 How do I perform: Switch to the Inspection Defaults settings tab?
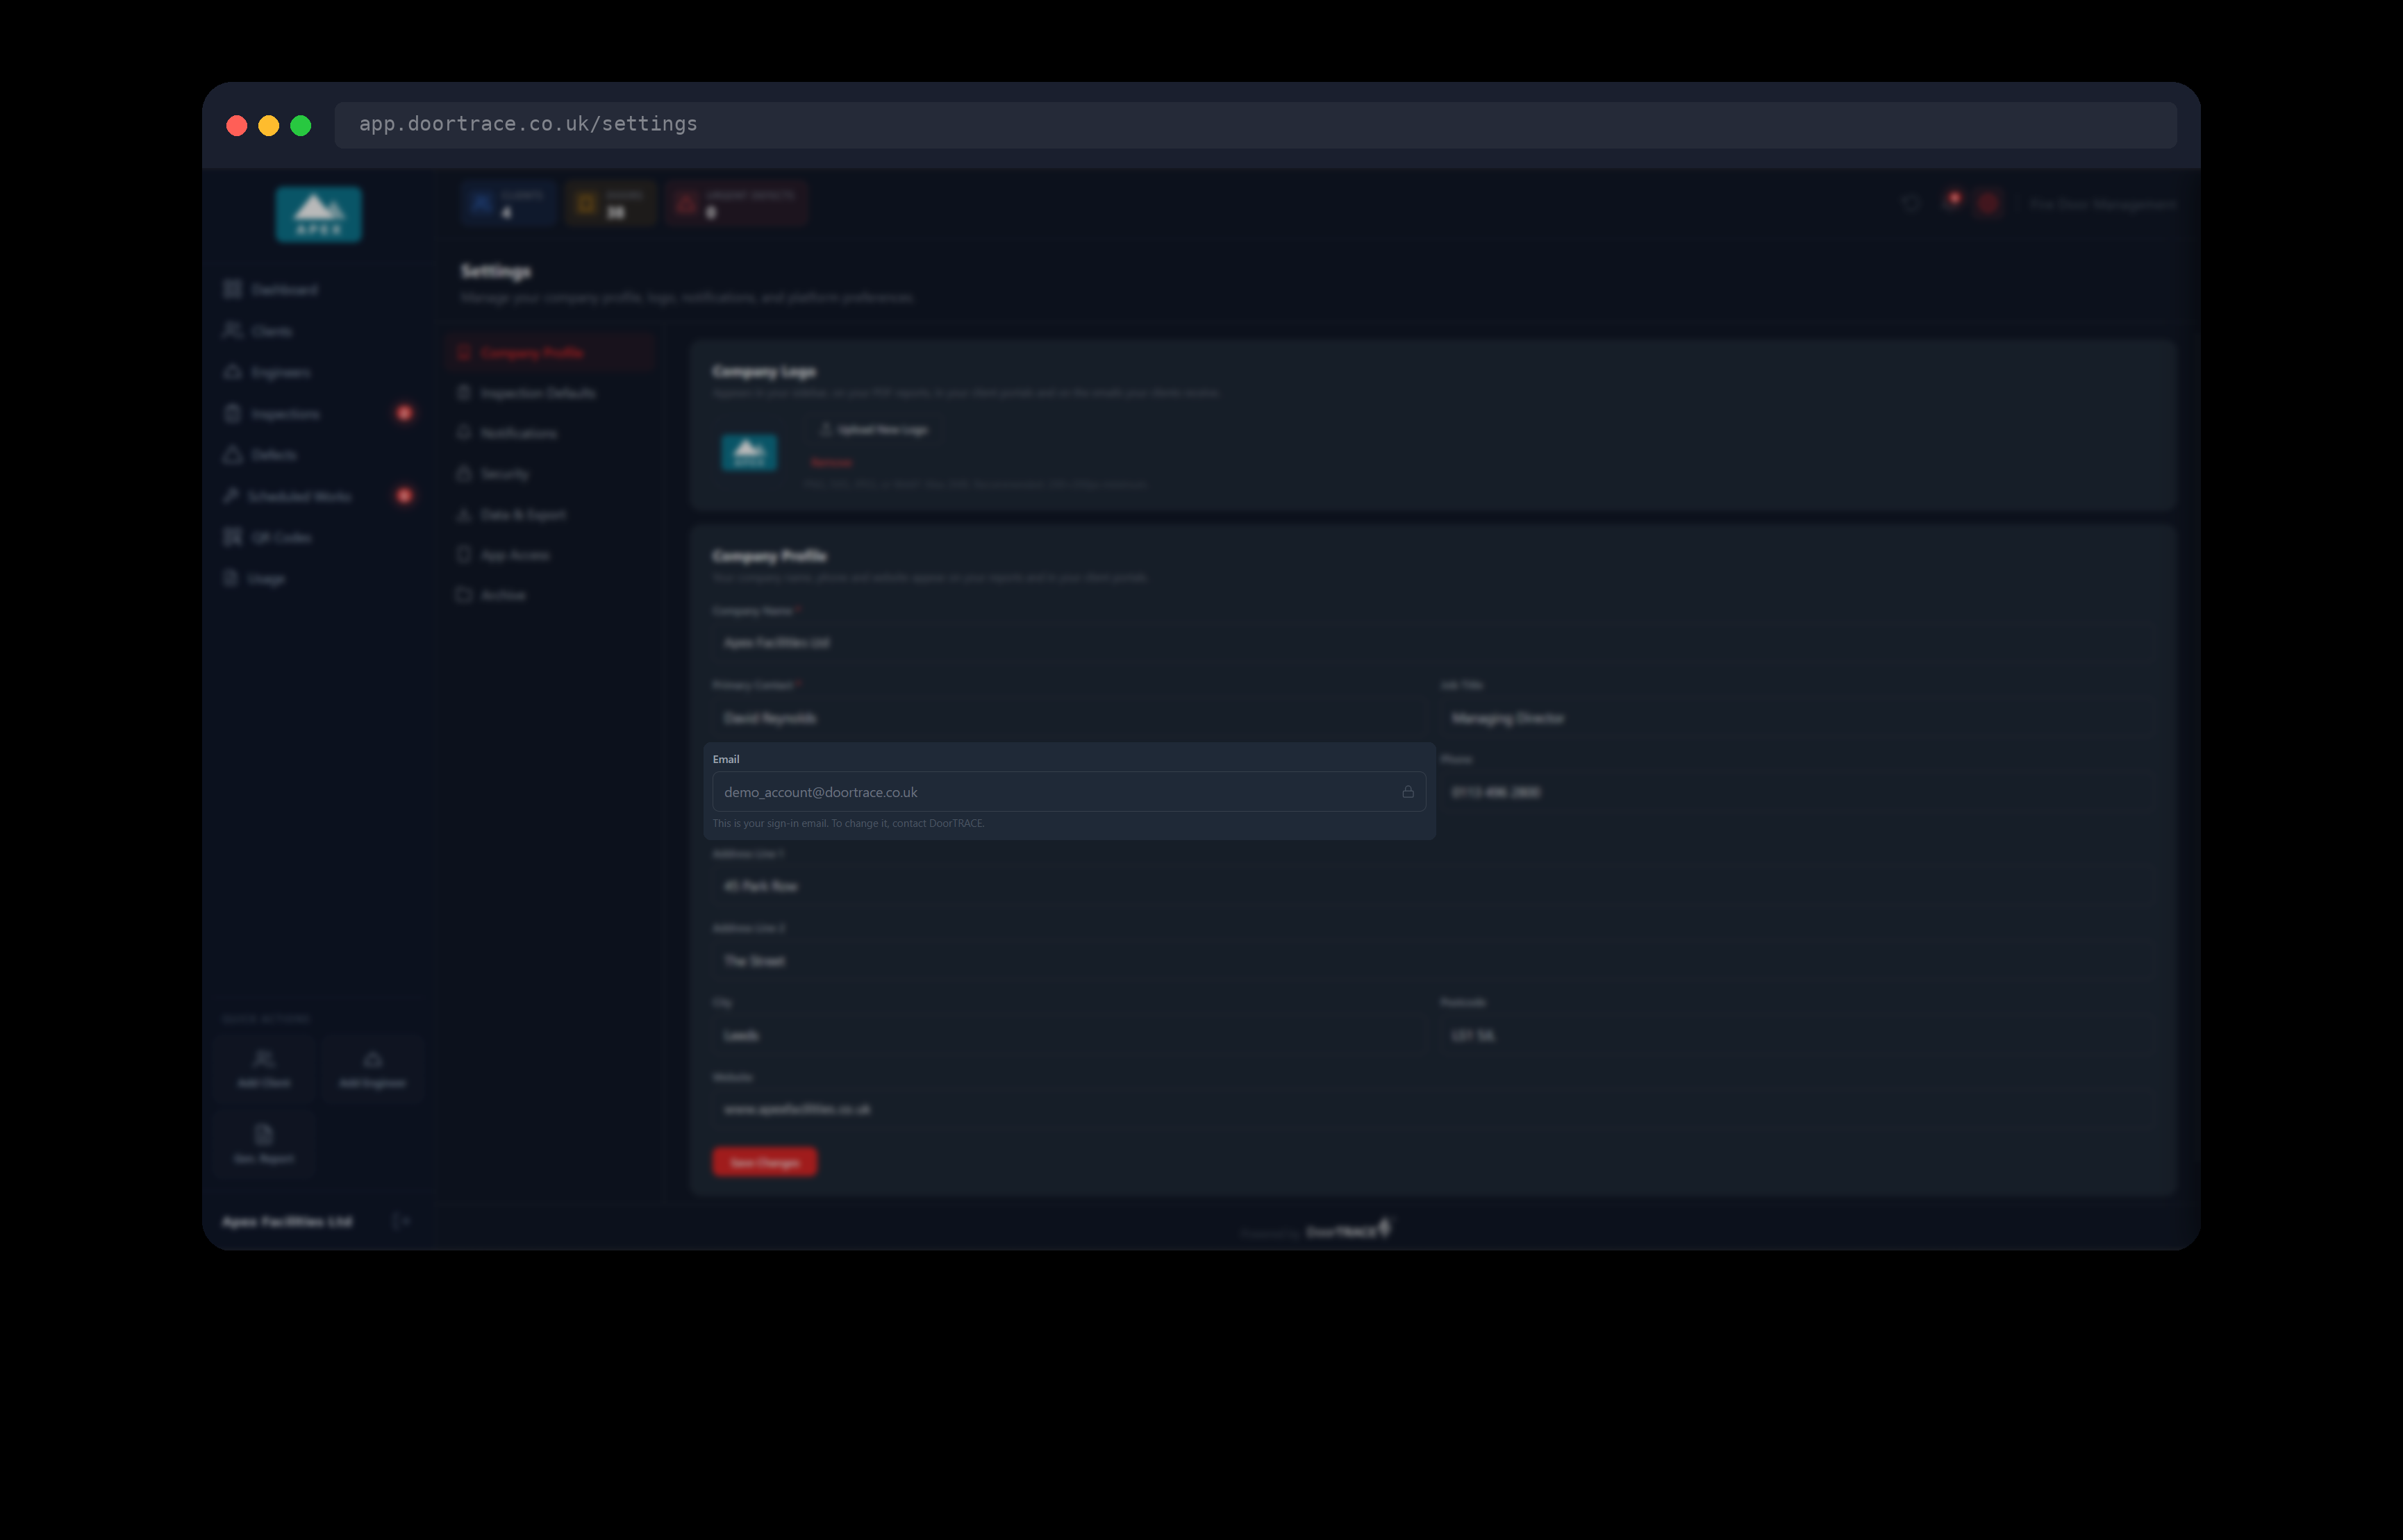pyautogui.click(x=551, y=393)
